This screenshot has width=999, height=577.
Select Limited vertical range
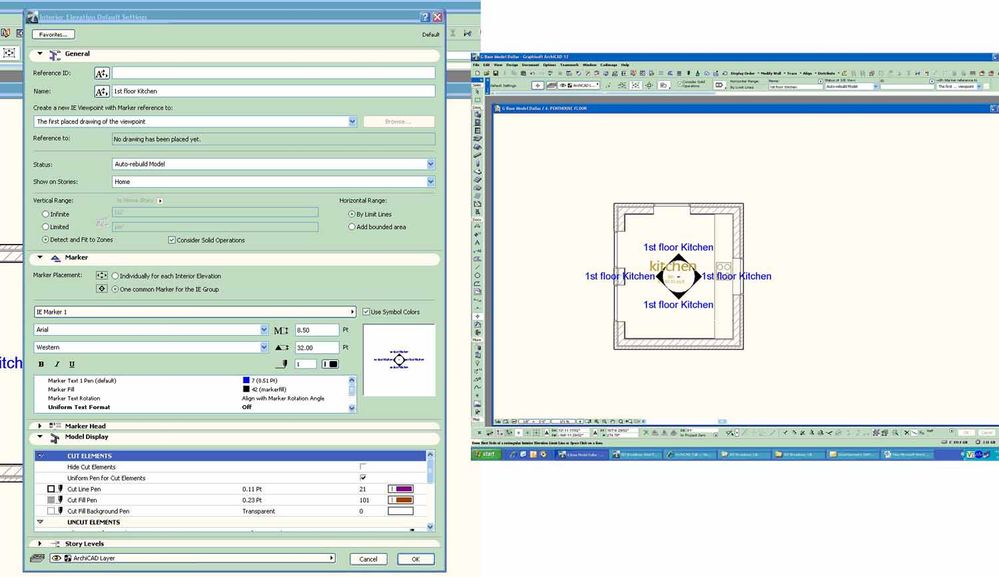click(x=45, y=227)
